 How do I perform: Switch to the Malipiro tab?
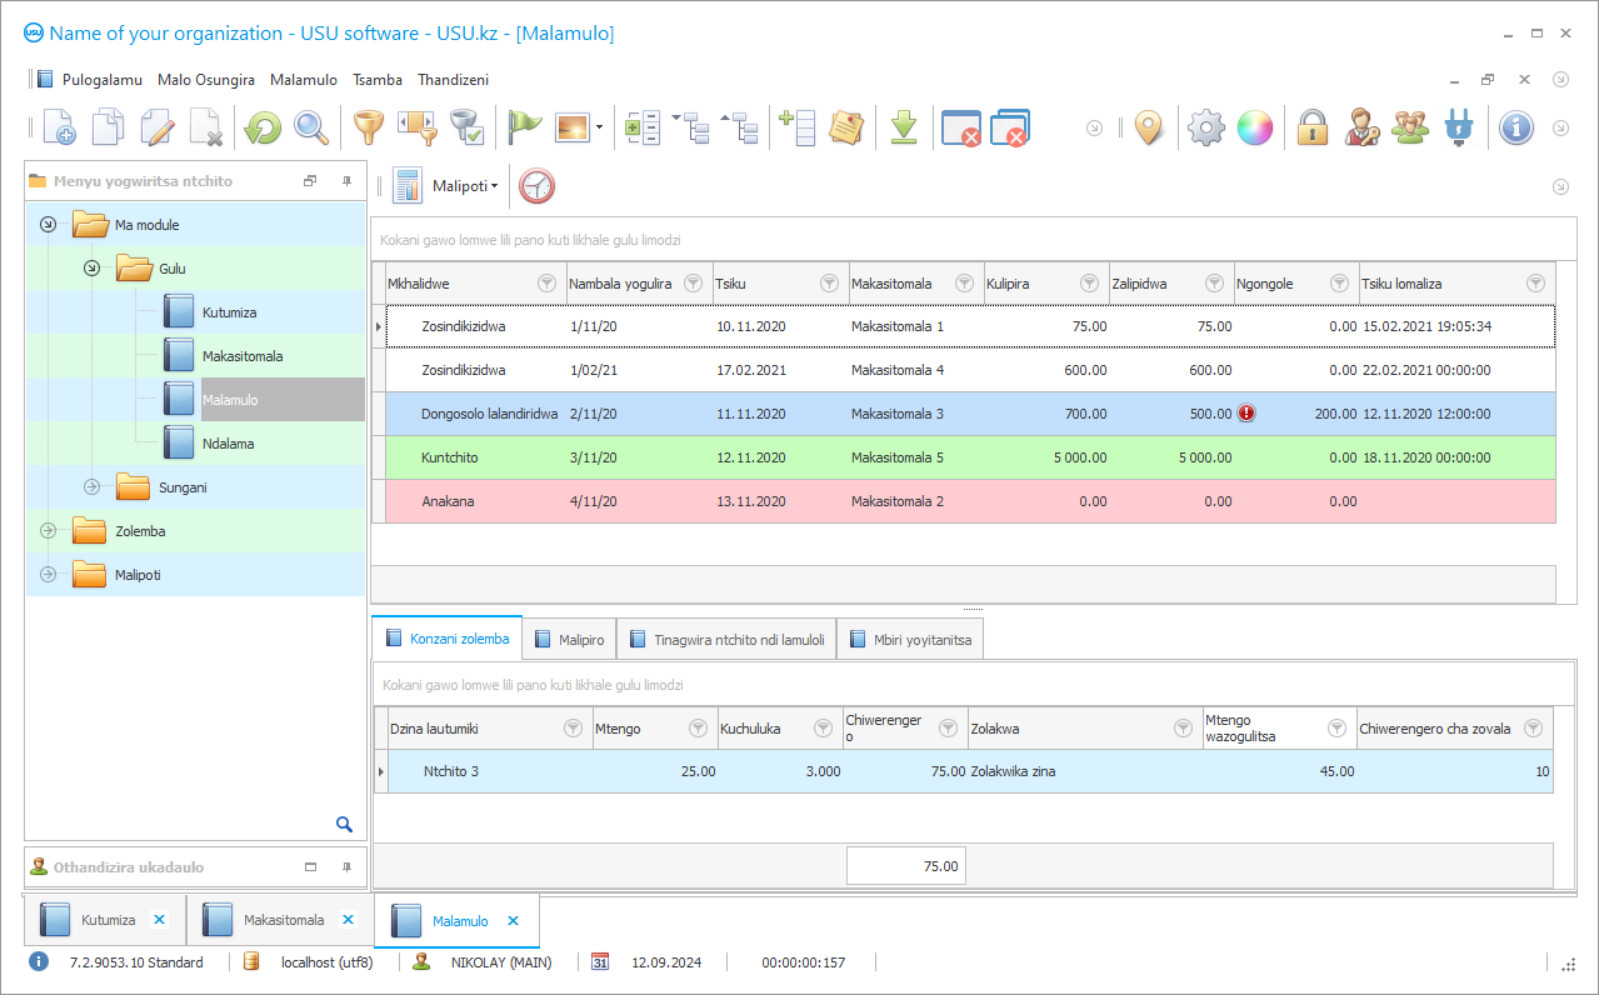pos(570,640)
